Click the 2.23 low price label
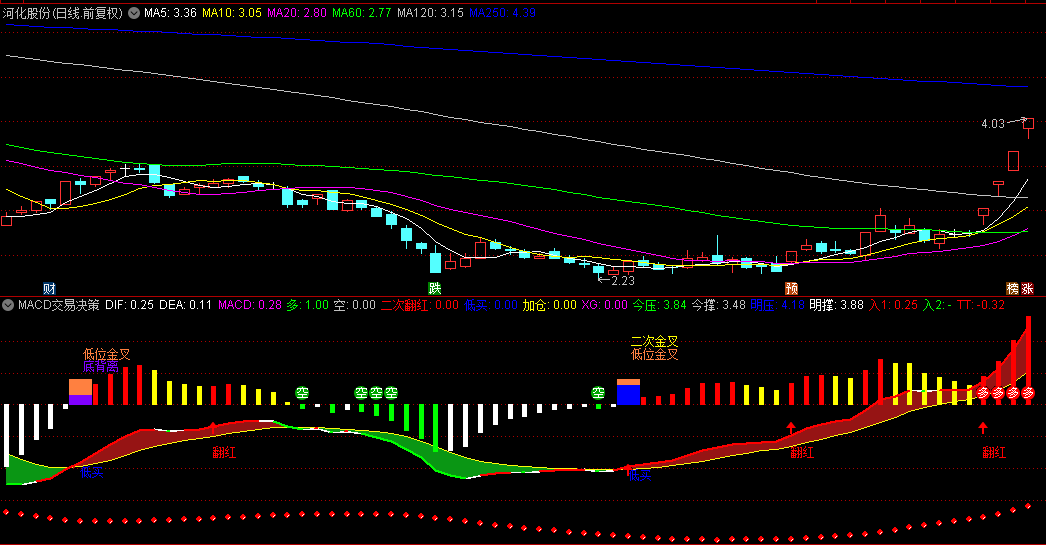This screenshot has width=1046, height=545. (x=623, y=280)
